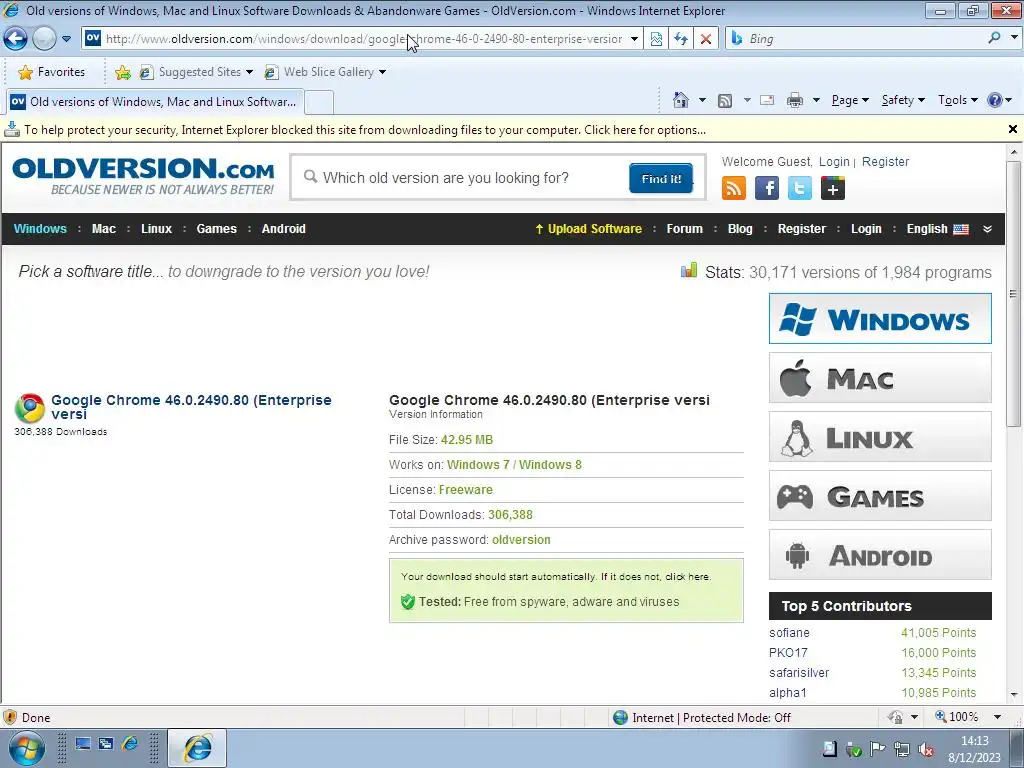Viewport: 1024px width, 768px height.
Task: Click the orange RSS feed icon
Action: pos(733,189)
